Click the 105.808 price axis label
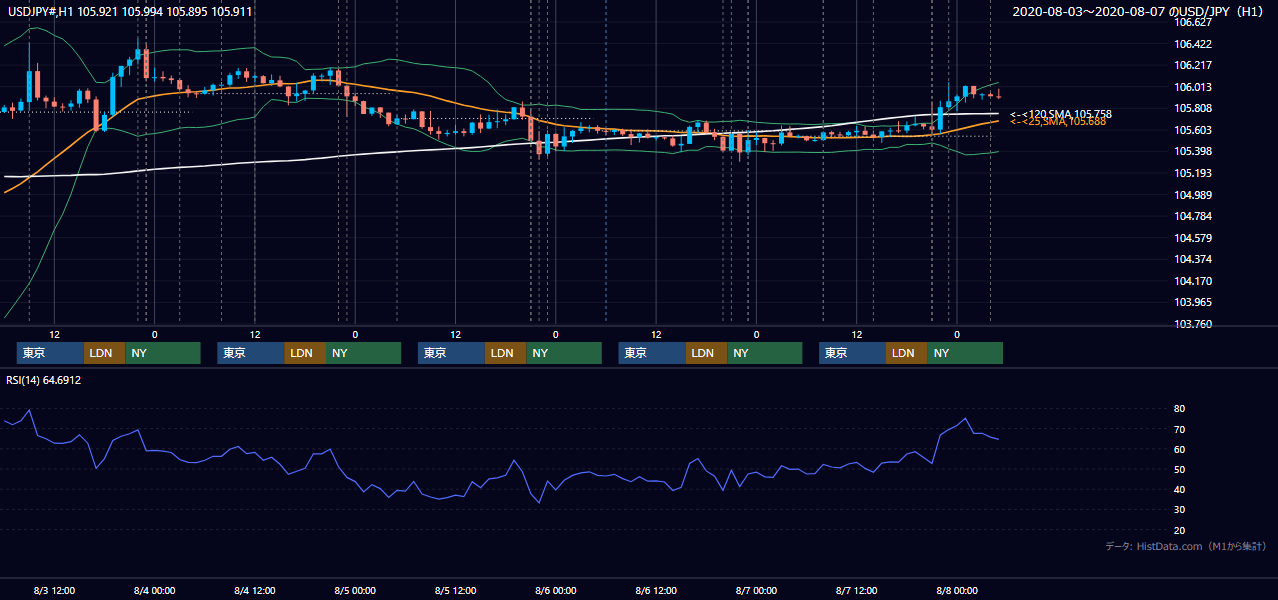Viewport: 1278px width, 600px height. 1194,108
